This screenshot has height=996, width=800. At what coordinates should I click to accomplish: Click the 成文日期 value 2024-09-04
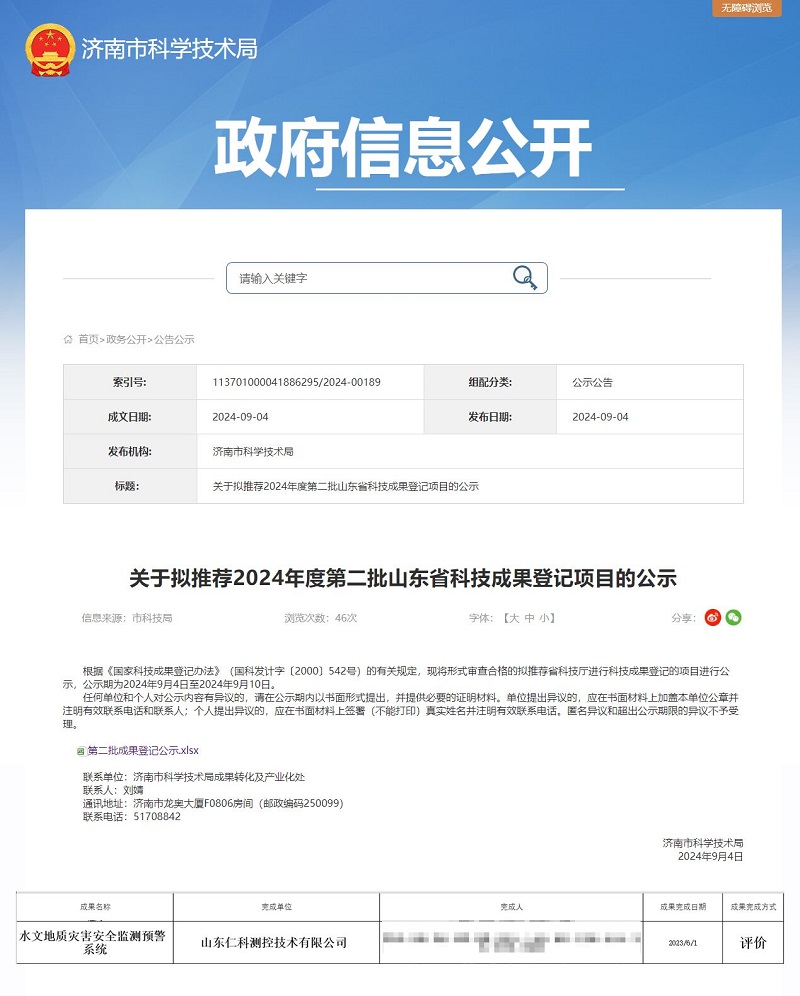[240, 417]
